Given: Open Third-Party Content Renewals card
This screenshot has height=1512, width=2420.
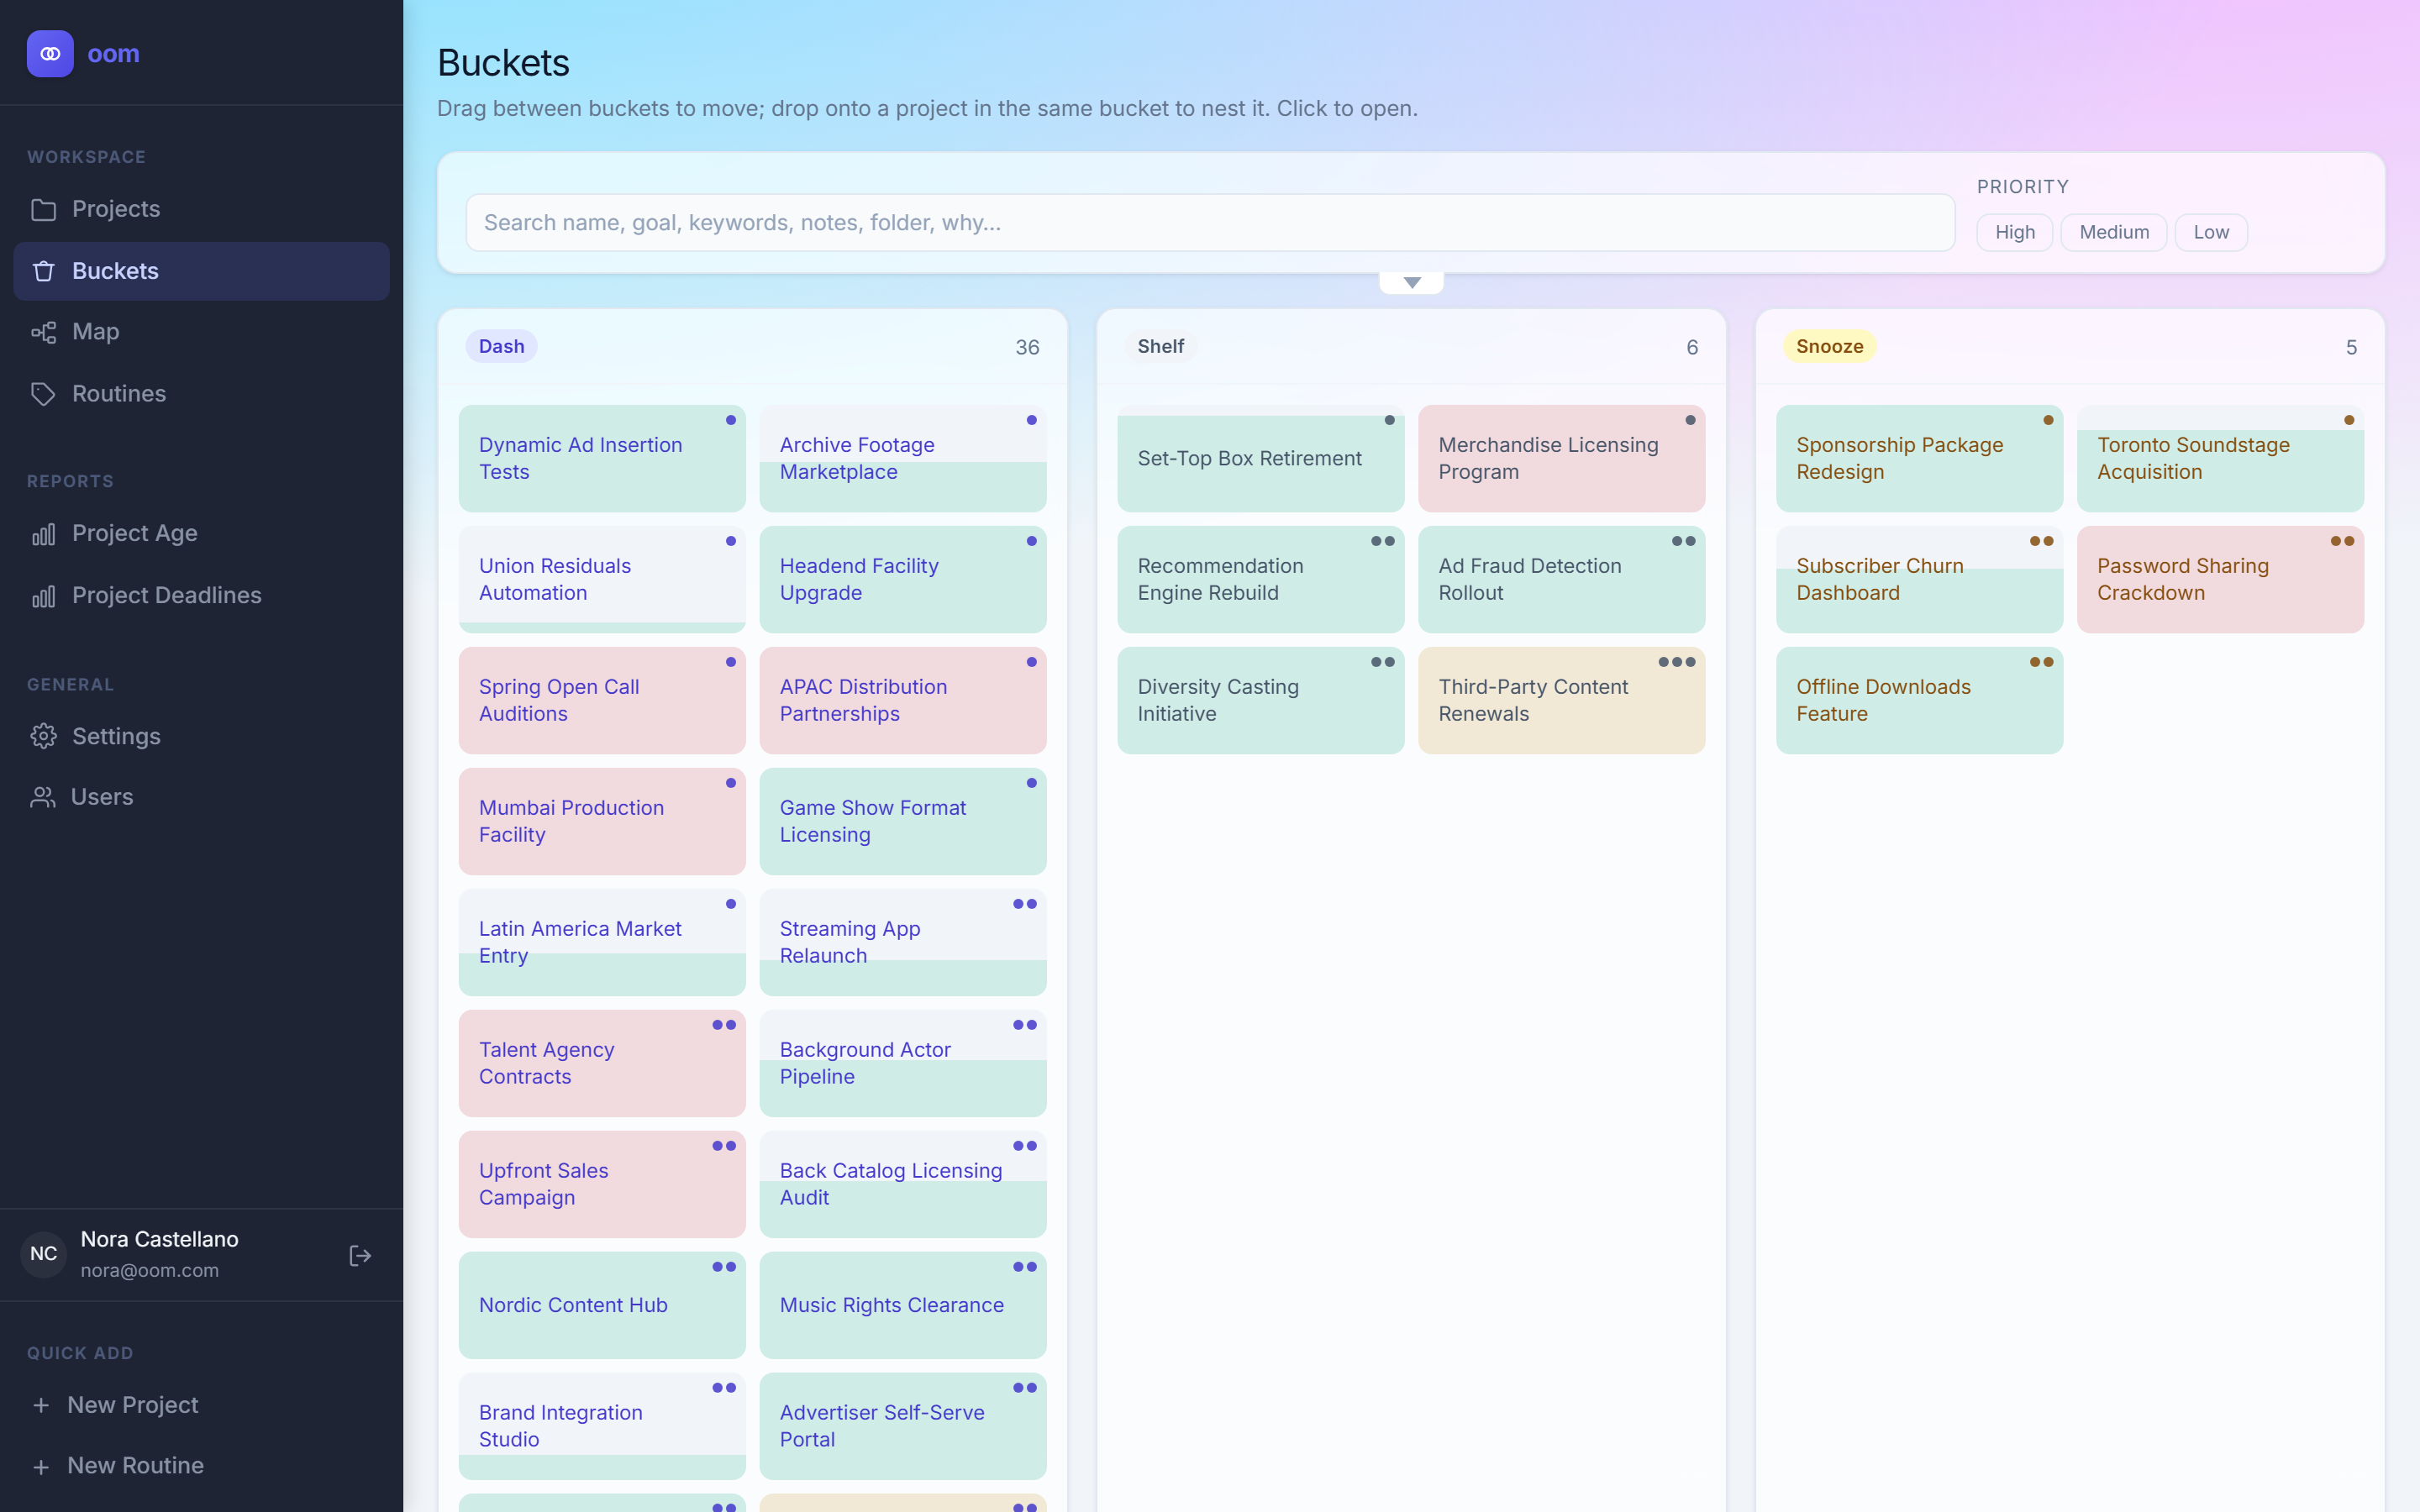Looking at the screenshot, I should (x=1561, y=701).
